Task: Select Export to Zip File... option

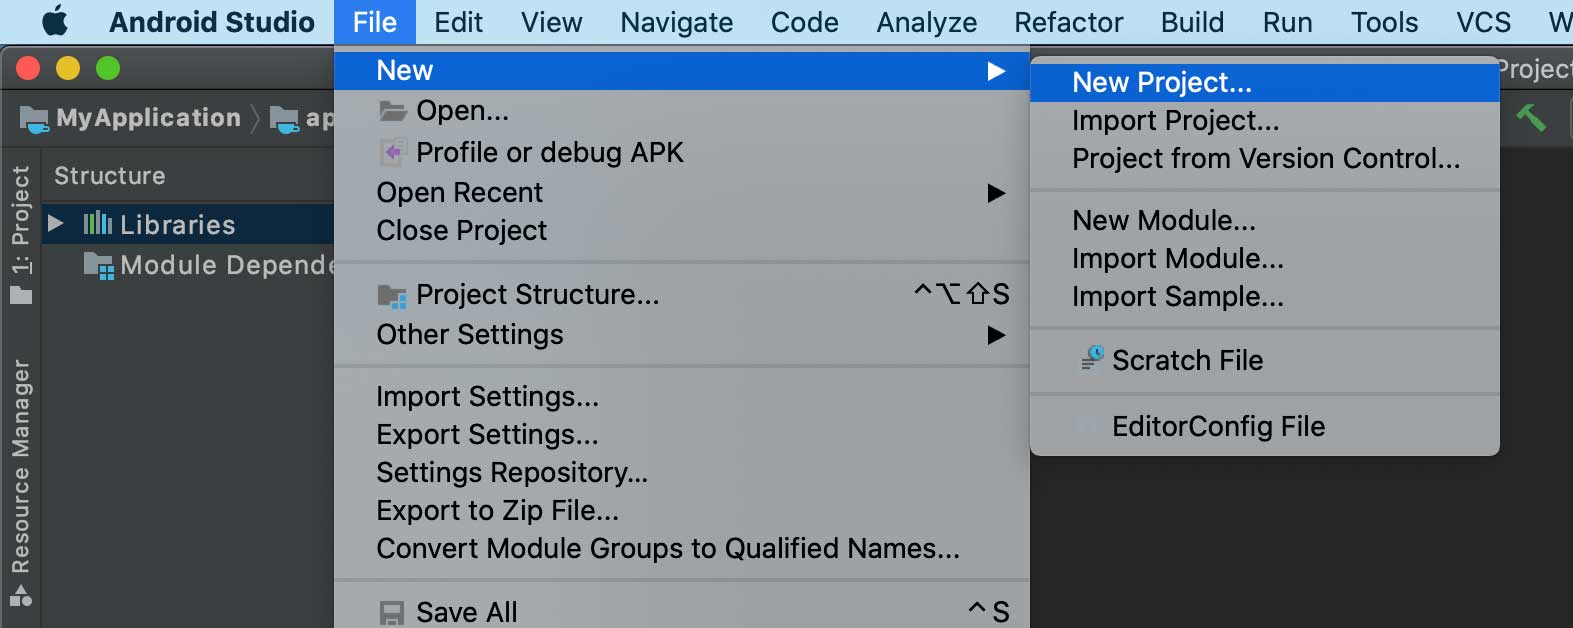Action: (x=497, y=511)
